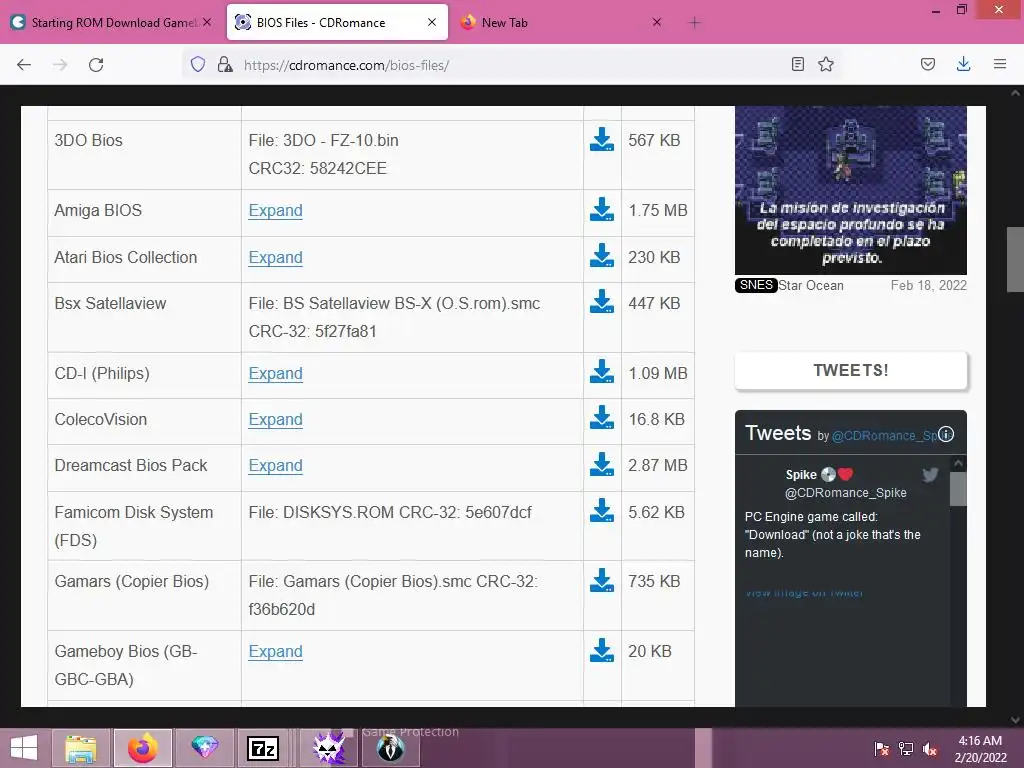Go back to the previous page

click(24, 65)
